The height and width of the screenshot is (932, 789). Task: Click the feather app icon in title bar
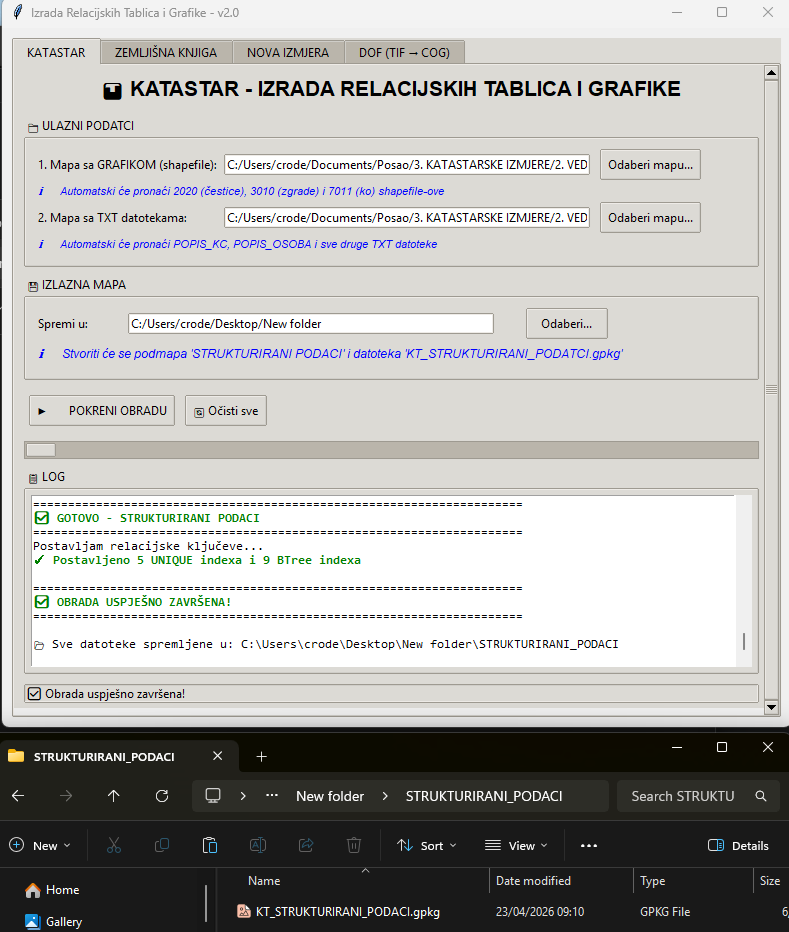pos(18,12)
